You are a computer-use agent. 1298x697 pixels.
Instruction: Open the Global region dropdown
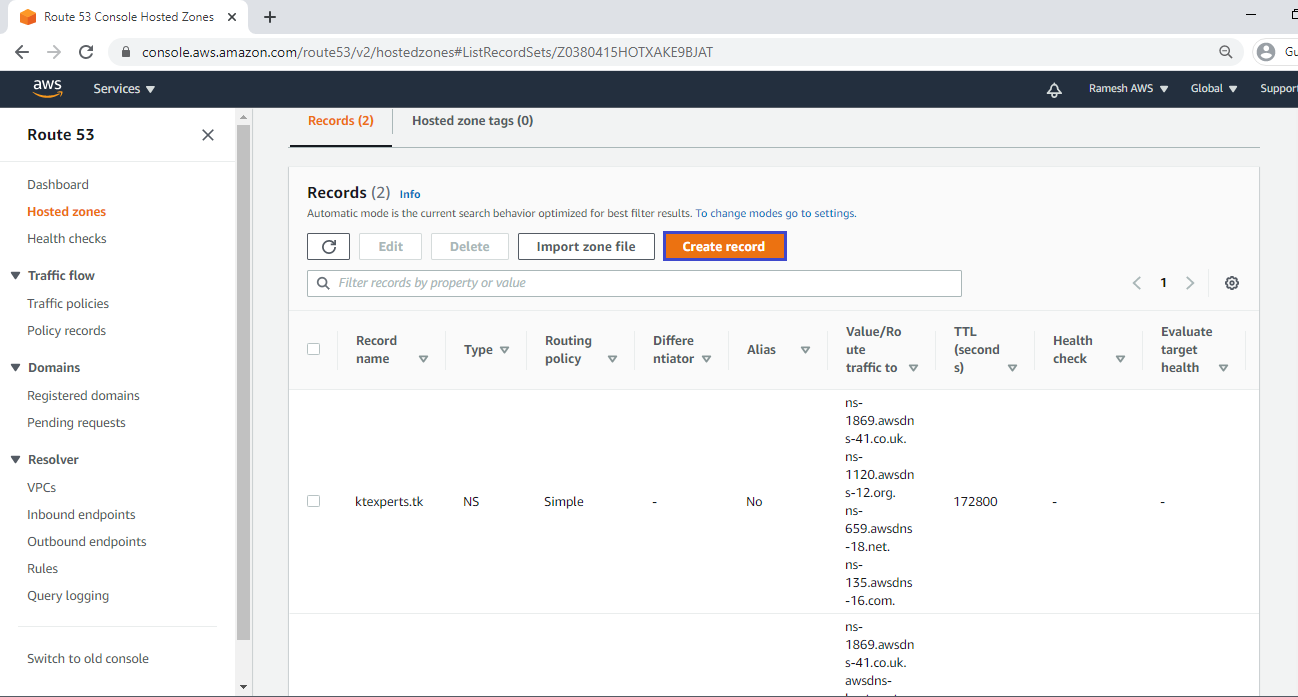point(1214,89)
